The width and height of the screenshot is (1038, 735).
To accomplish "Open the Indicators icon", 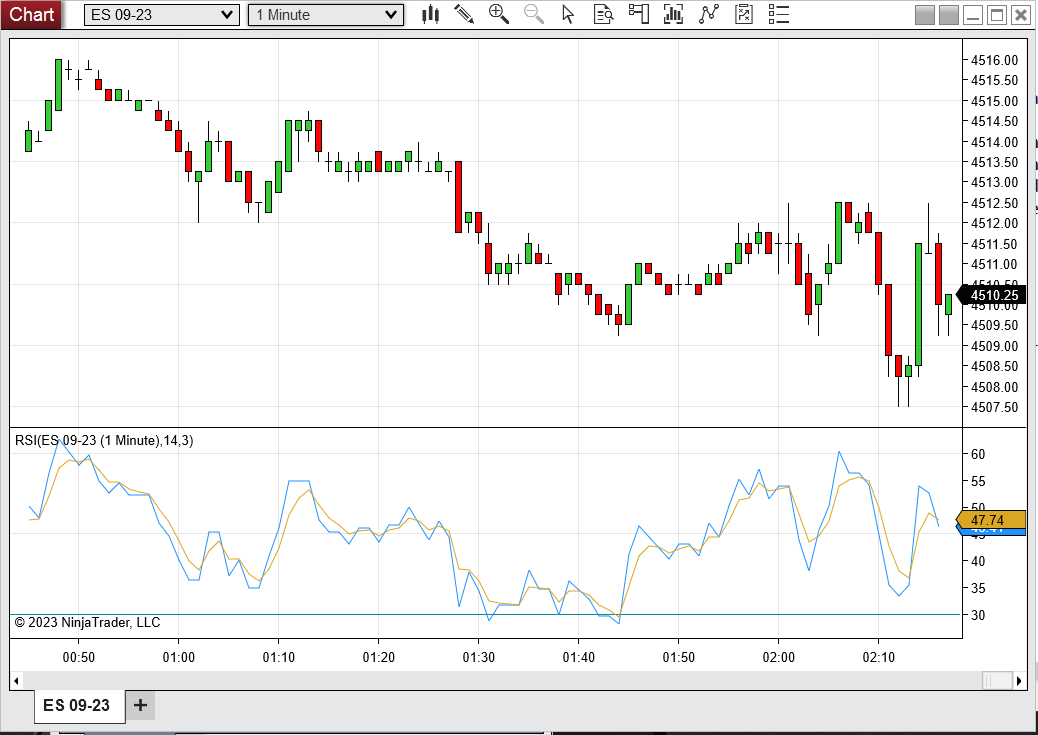I will pyautogui.click(x=673, y=14).
